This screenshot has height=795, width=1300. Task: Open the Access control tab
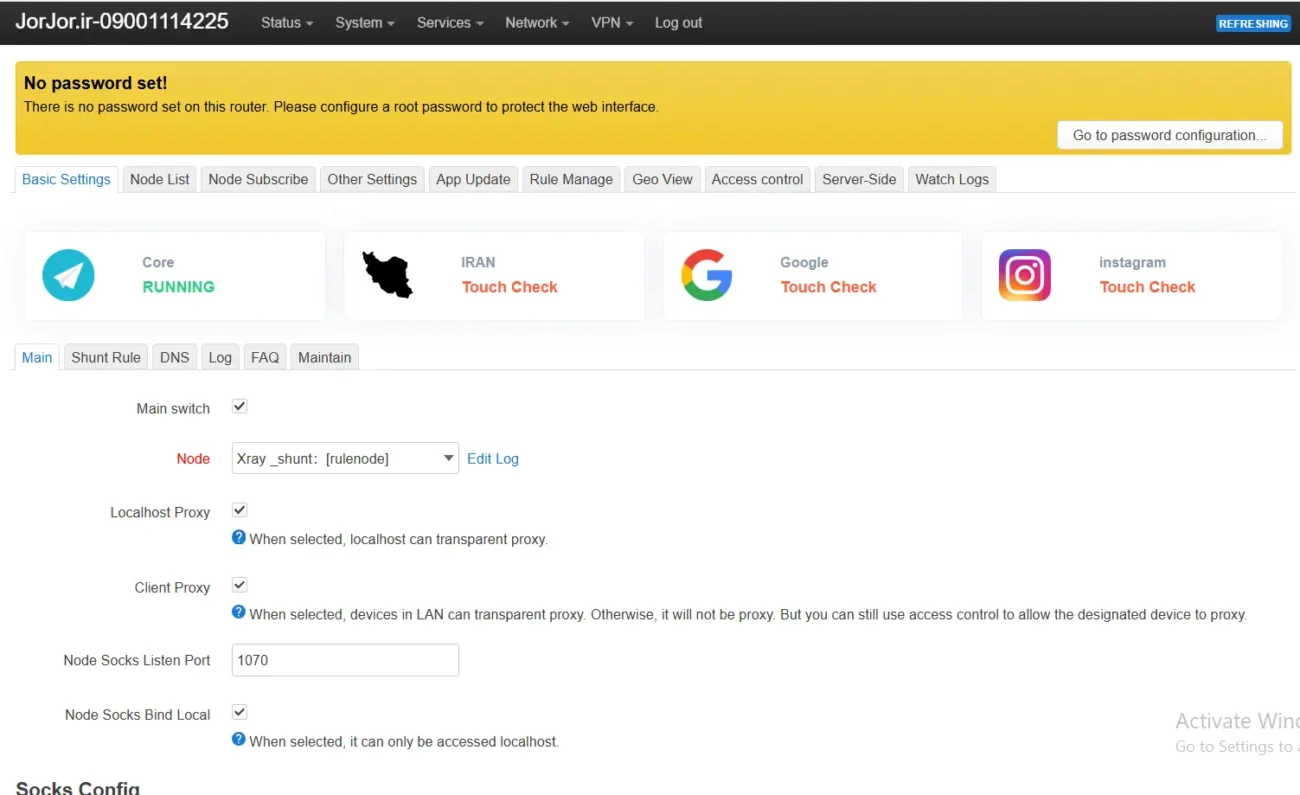[x=757, y=180]
